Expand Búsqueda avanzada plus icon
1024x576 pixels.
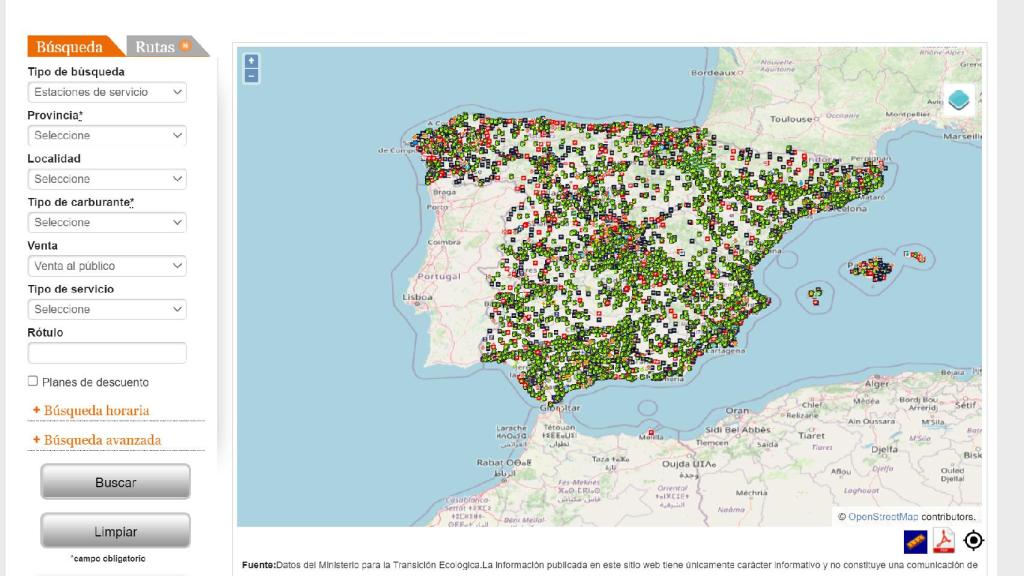[x=36, y=440]
